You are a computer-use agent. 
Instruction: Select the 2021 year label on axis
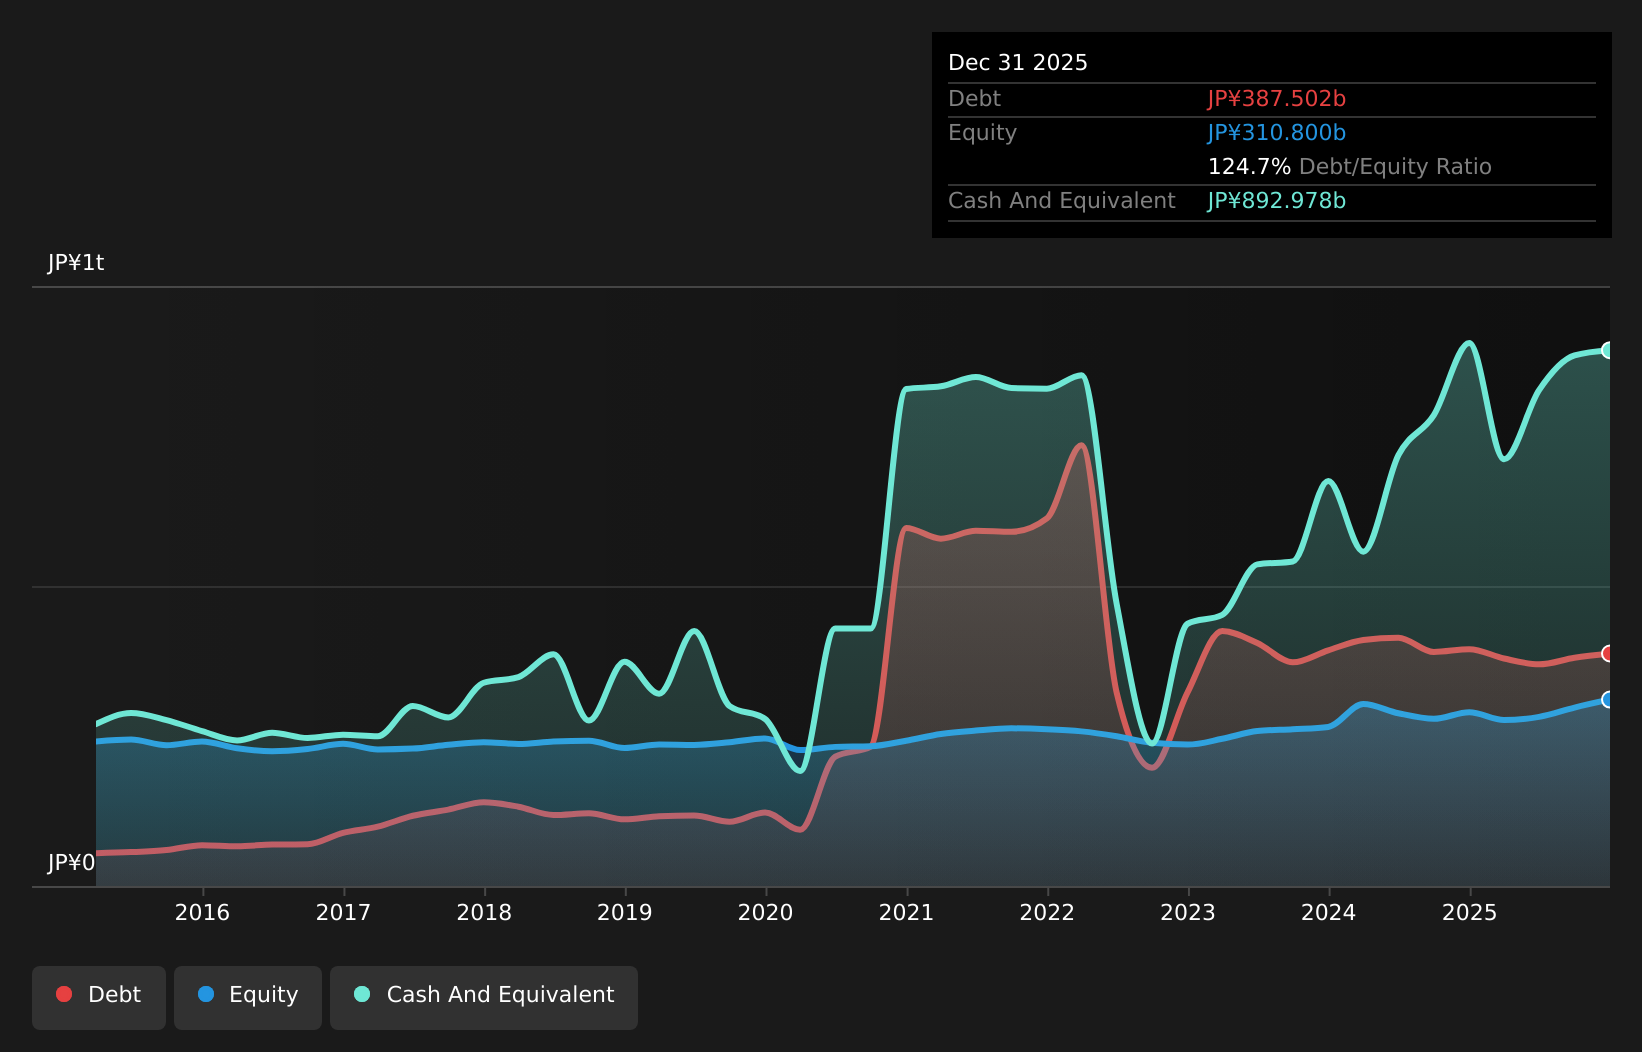point(905,913)
